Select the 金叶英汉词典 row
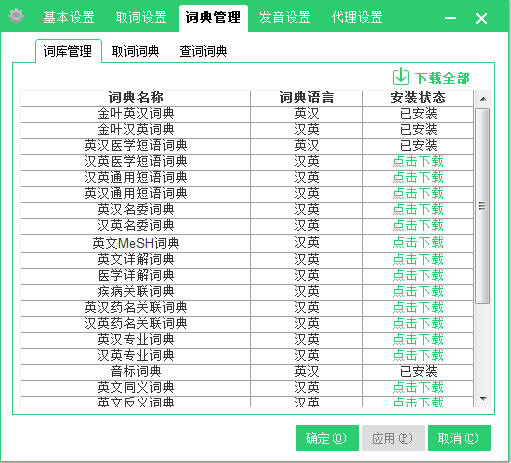 (247, 114)
